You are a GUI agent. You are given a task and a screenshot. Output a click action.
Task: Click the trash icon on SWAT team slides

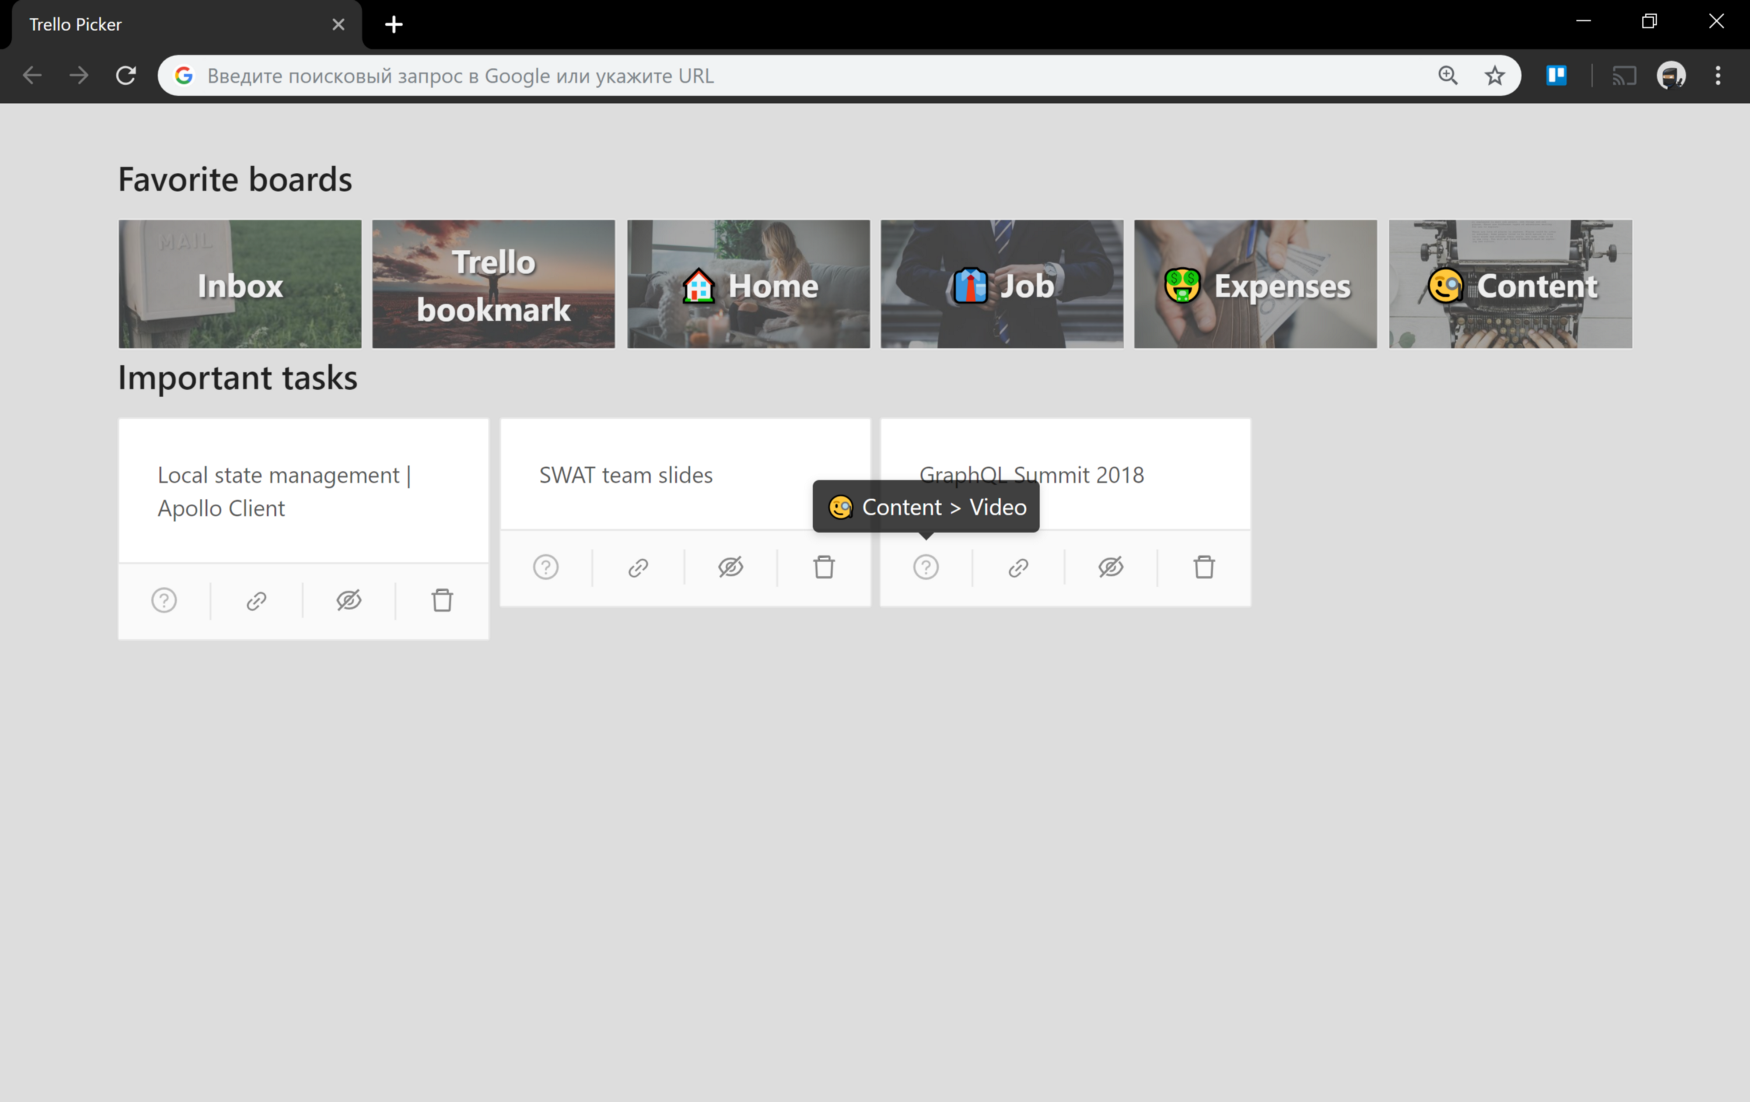[823, 567]
